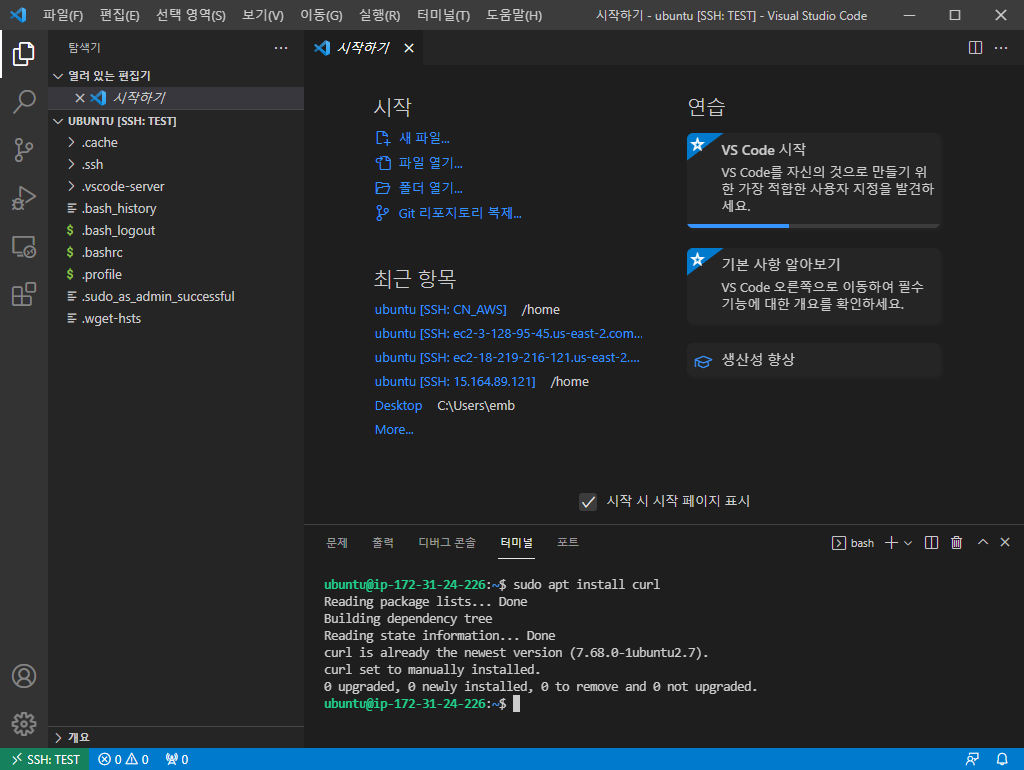Viewport: 1024px width, 770px height.
Task: Open the Search view icon
Action: (24, 102)
